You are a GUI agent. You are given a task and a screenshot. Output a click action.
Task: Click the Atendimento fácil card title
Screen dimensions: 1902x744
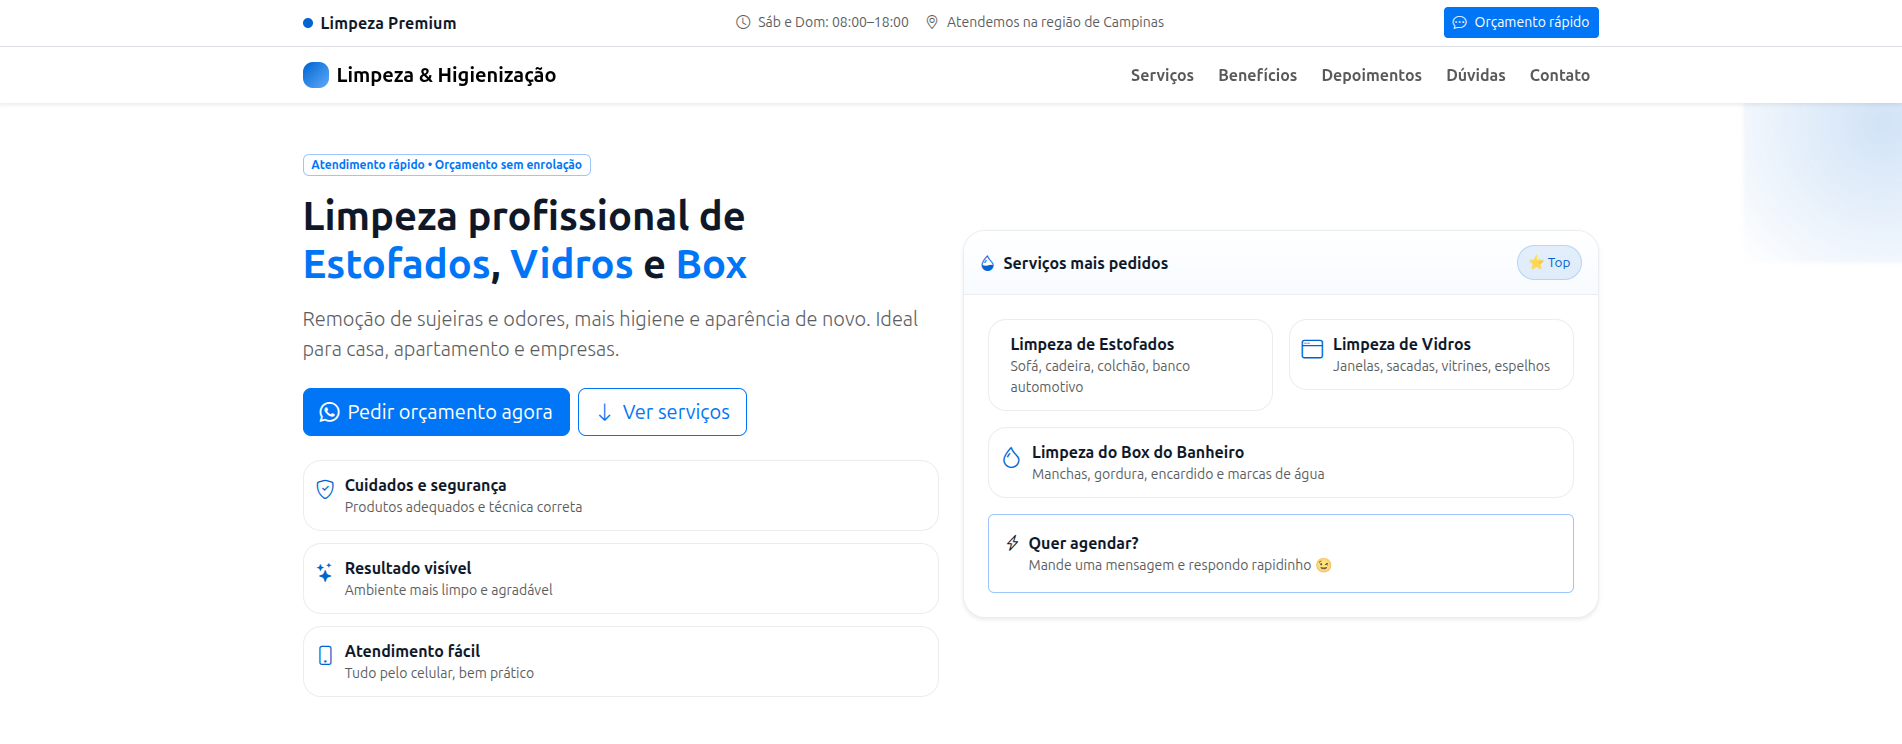(x=412, y=651)
